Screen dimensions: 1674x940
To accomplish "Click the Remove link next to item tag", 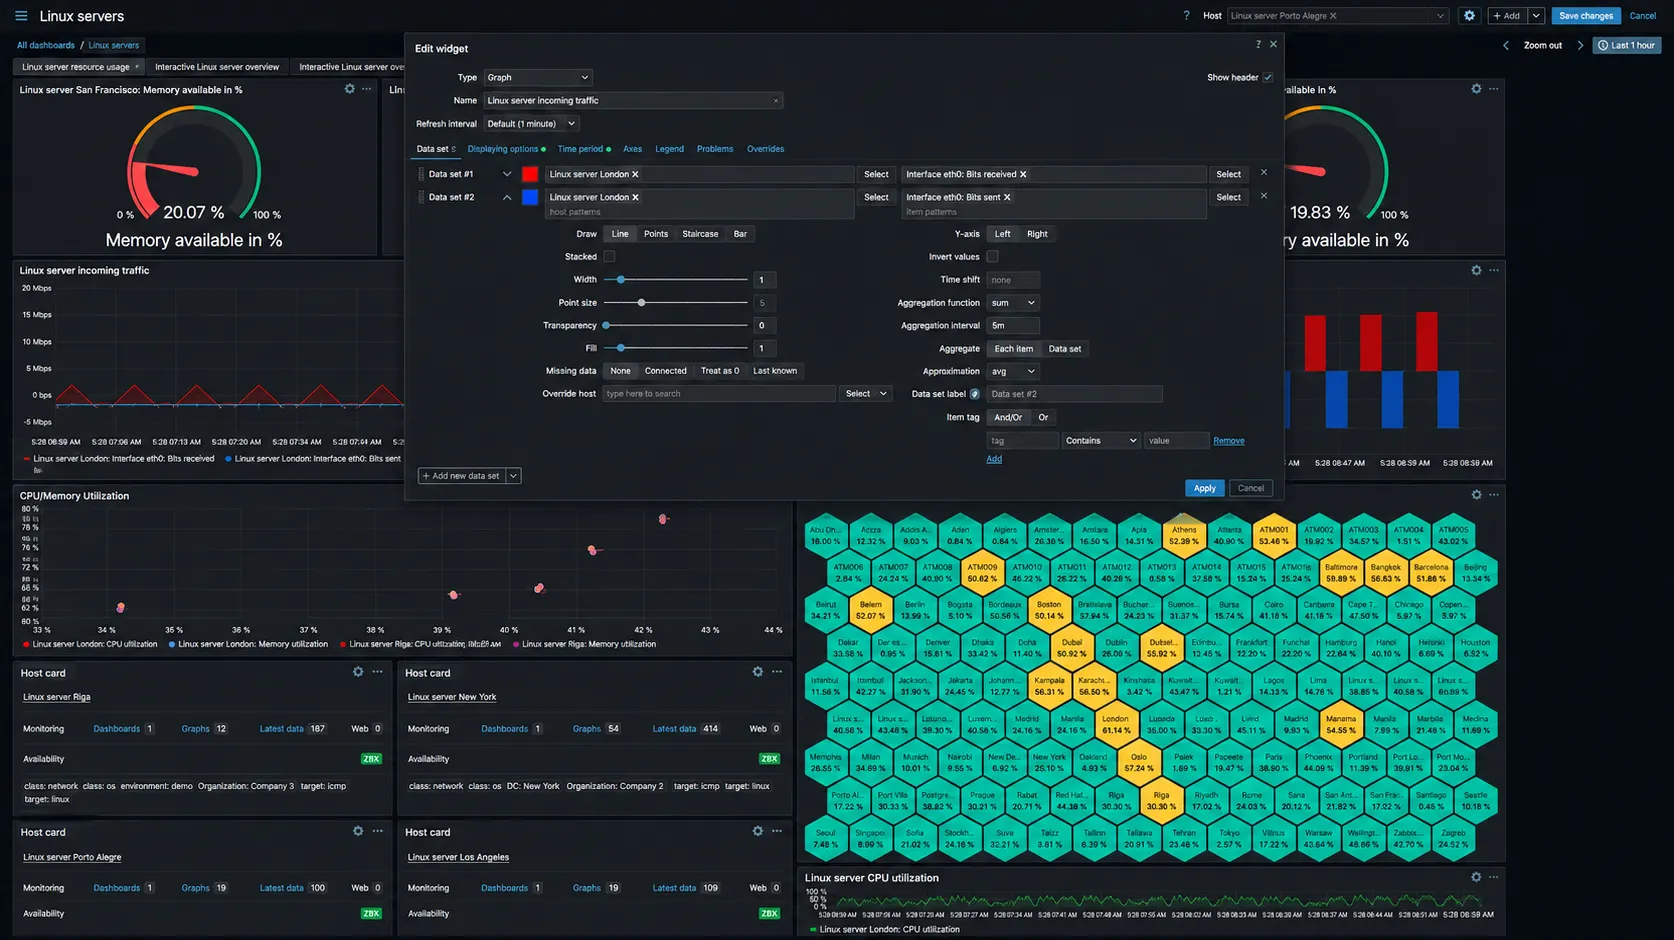I will pos(1229,441).
